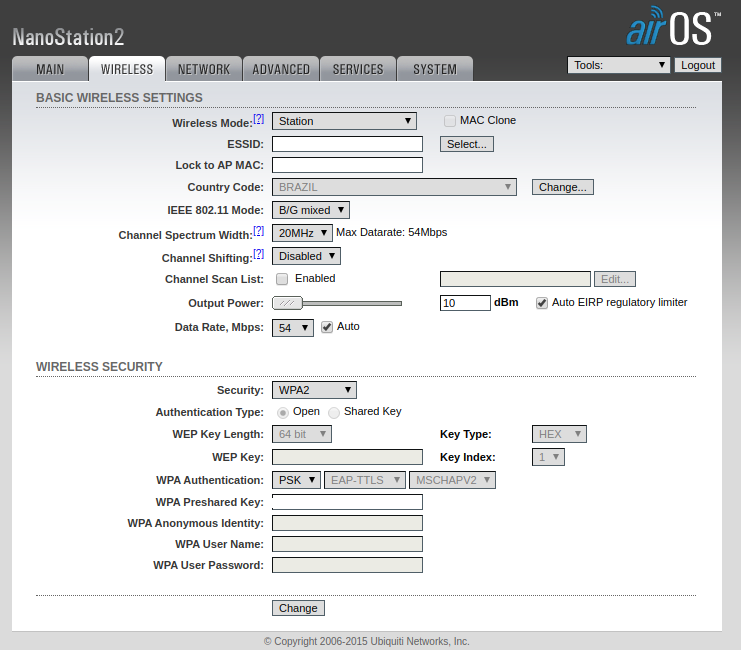Open the Tools dropdown menu
This screenshot has height=650, width=741.
[x=618, y=65]
